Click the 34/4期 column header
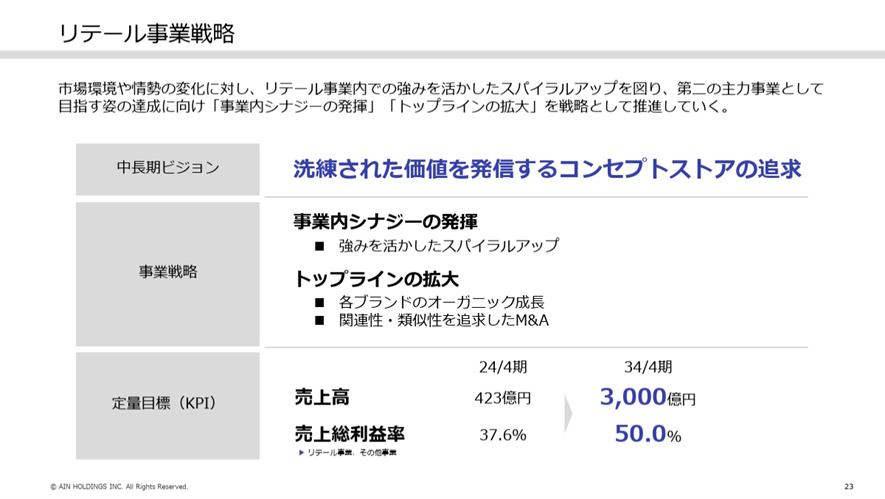 (x=647, y=366)
